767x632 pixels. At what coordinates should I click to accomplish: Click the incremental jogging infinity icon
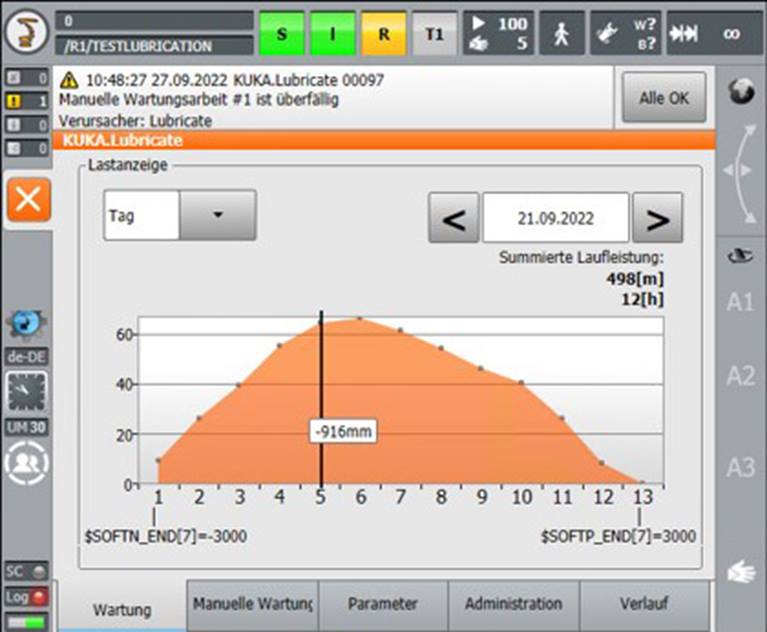(717, 33)
